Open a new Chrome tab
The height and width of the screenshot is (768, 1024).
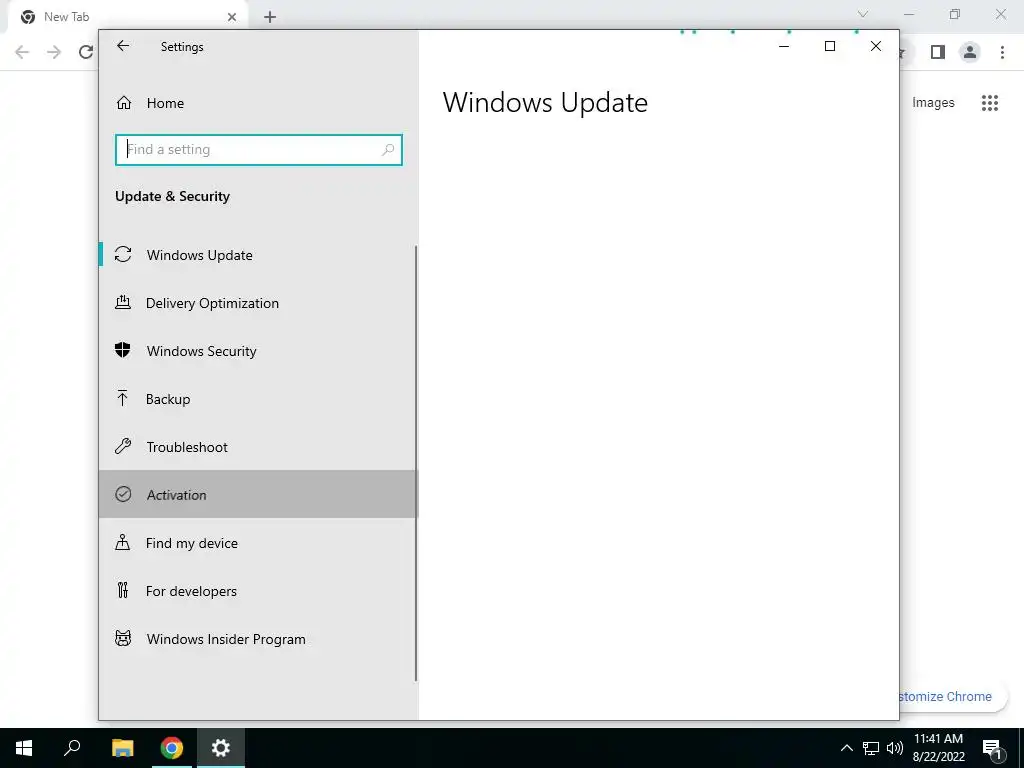tap(270, 17)
